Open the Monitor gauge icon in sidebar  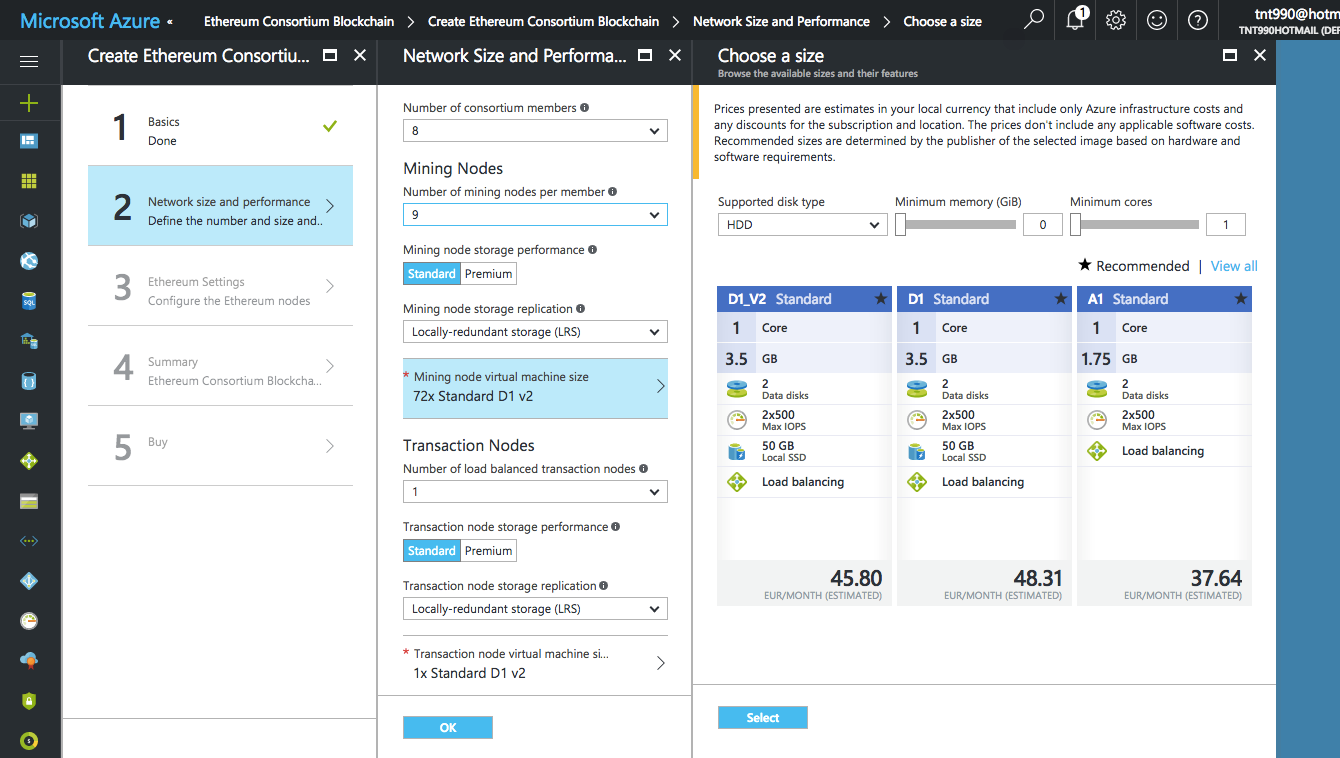(29, 621)
